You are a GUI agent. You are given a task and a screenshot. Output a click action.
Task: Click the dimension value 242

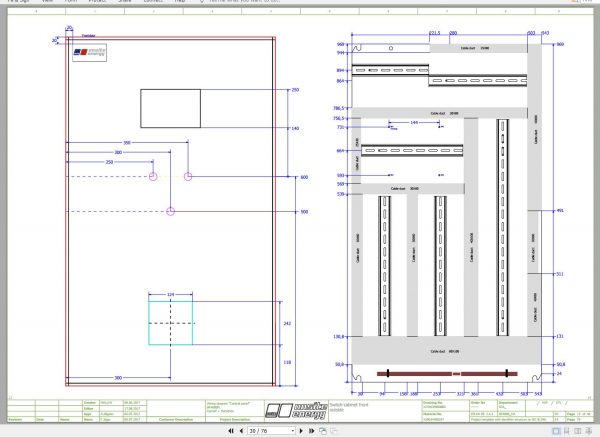(287, 323)
